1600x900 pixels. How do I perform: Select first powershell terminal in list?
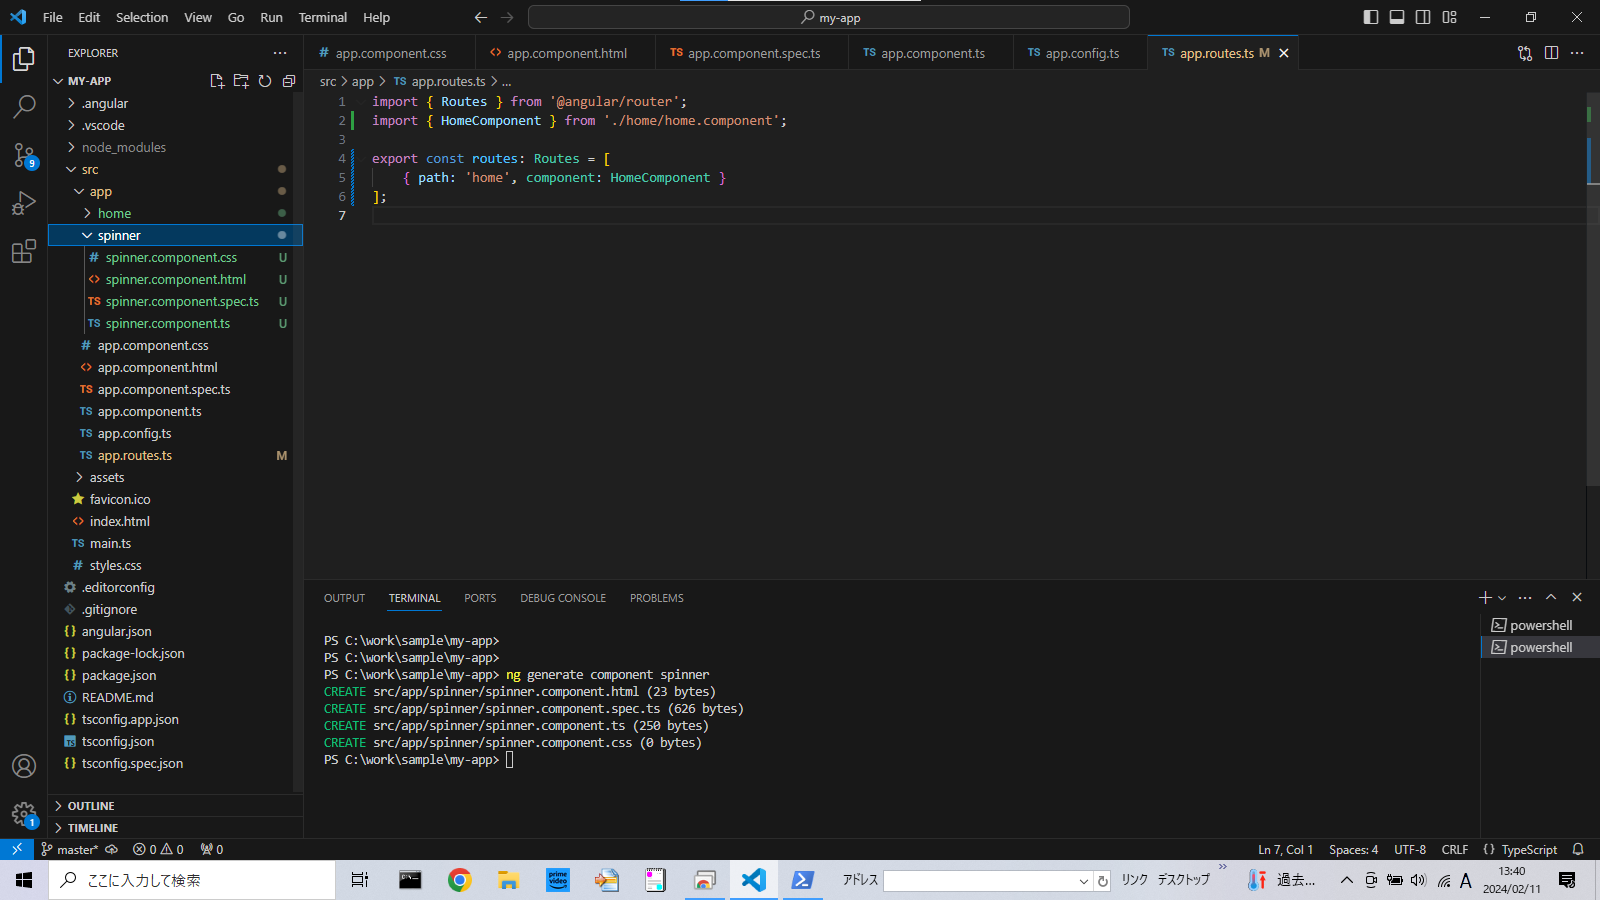click(1540, 625)
